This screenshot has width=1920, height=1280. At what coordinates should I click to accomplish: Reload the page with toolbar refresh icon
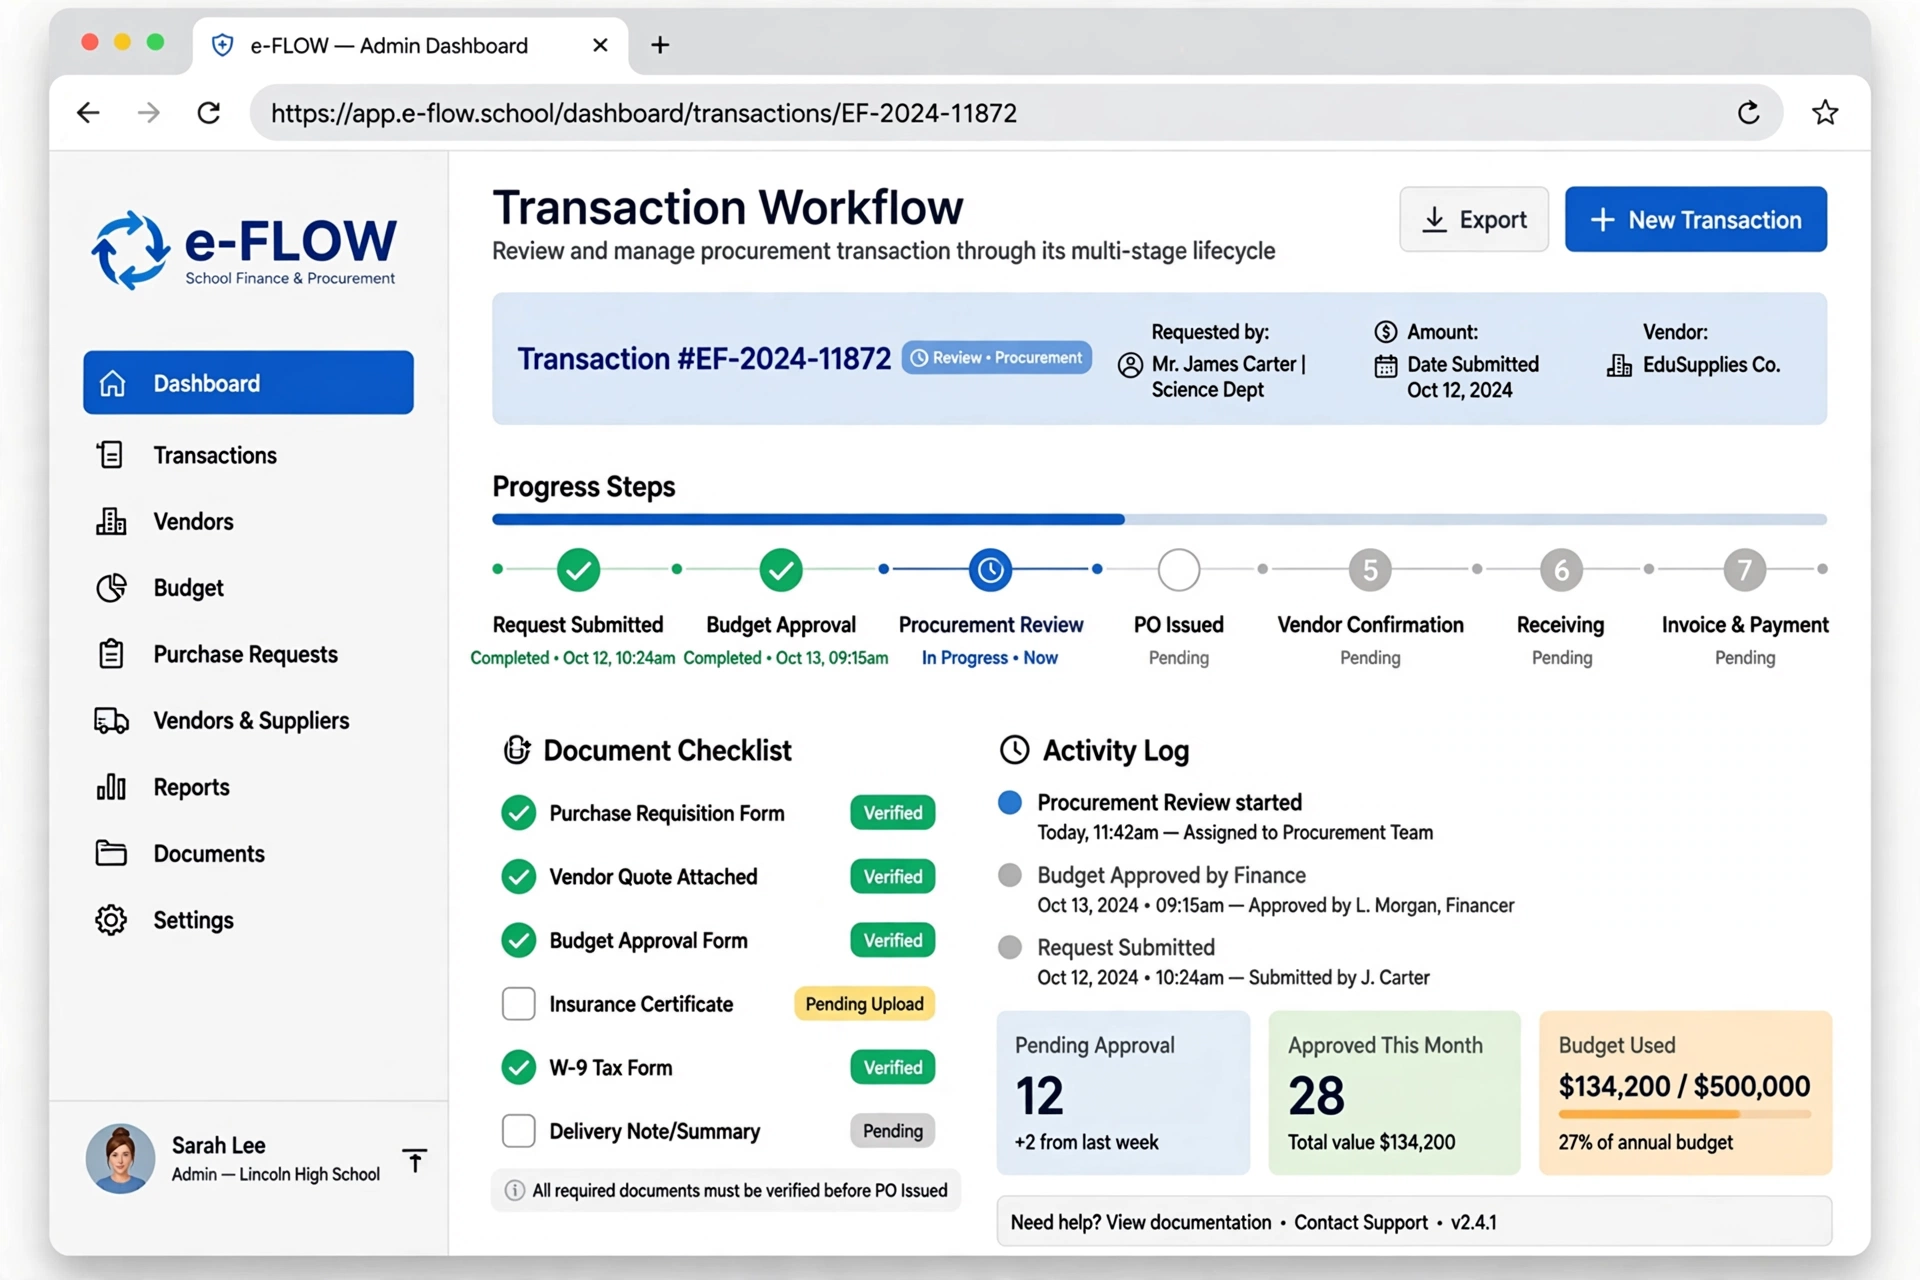tap(209, 113)
